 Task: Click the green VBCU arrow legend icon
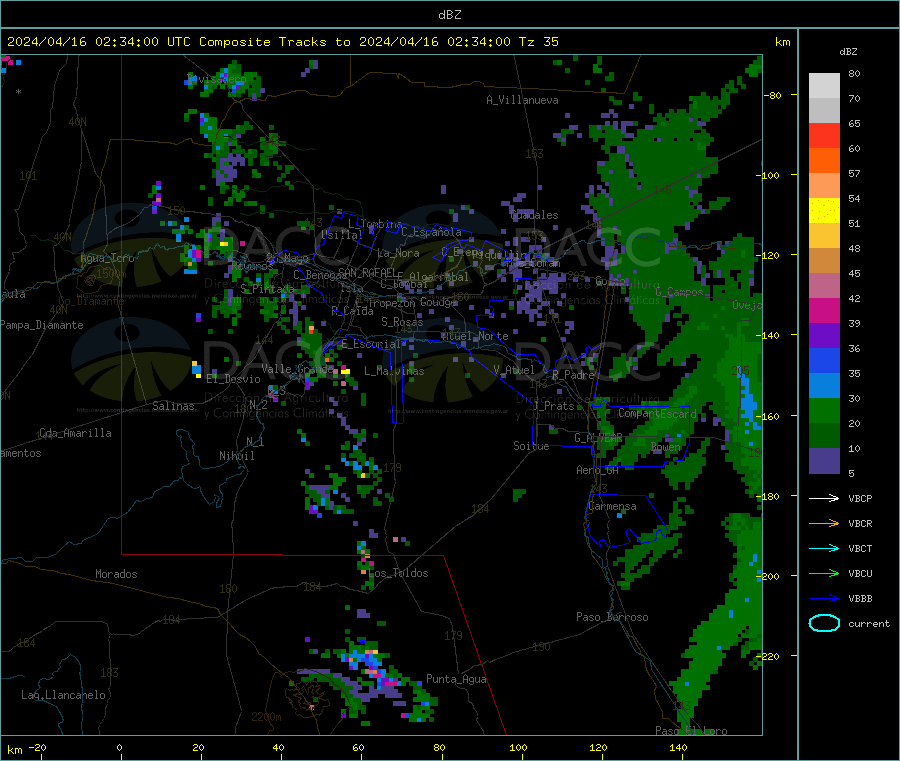[824, 573]
